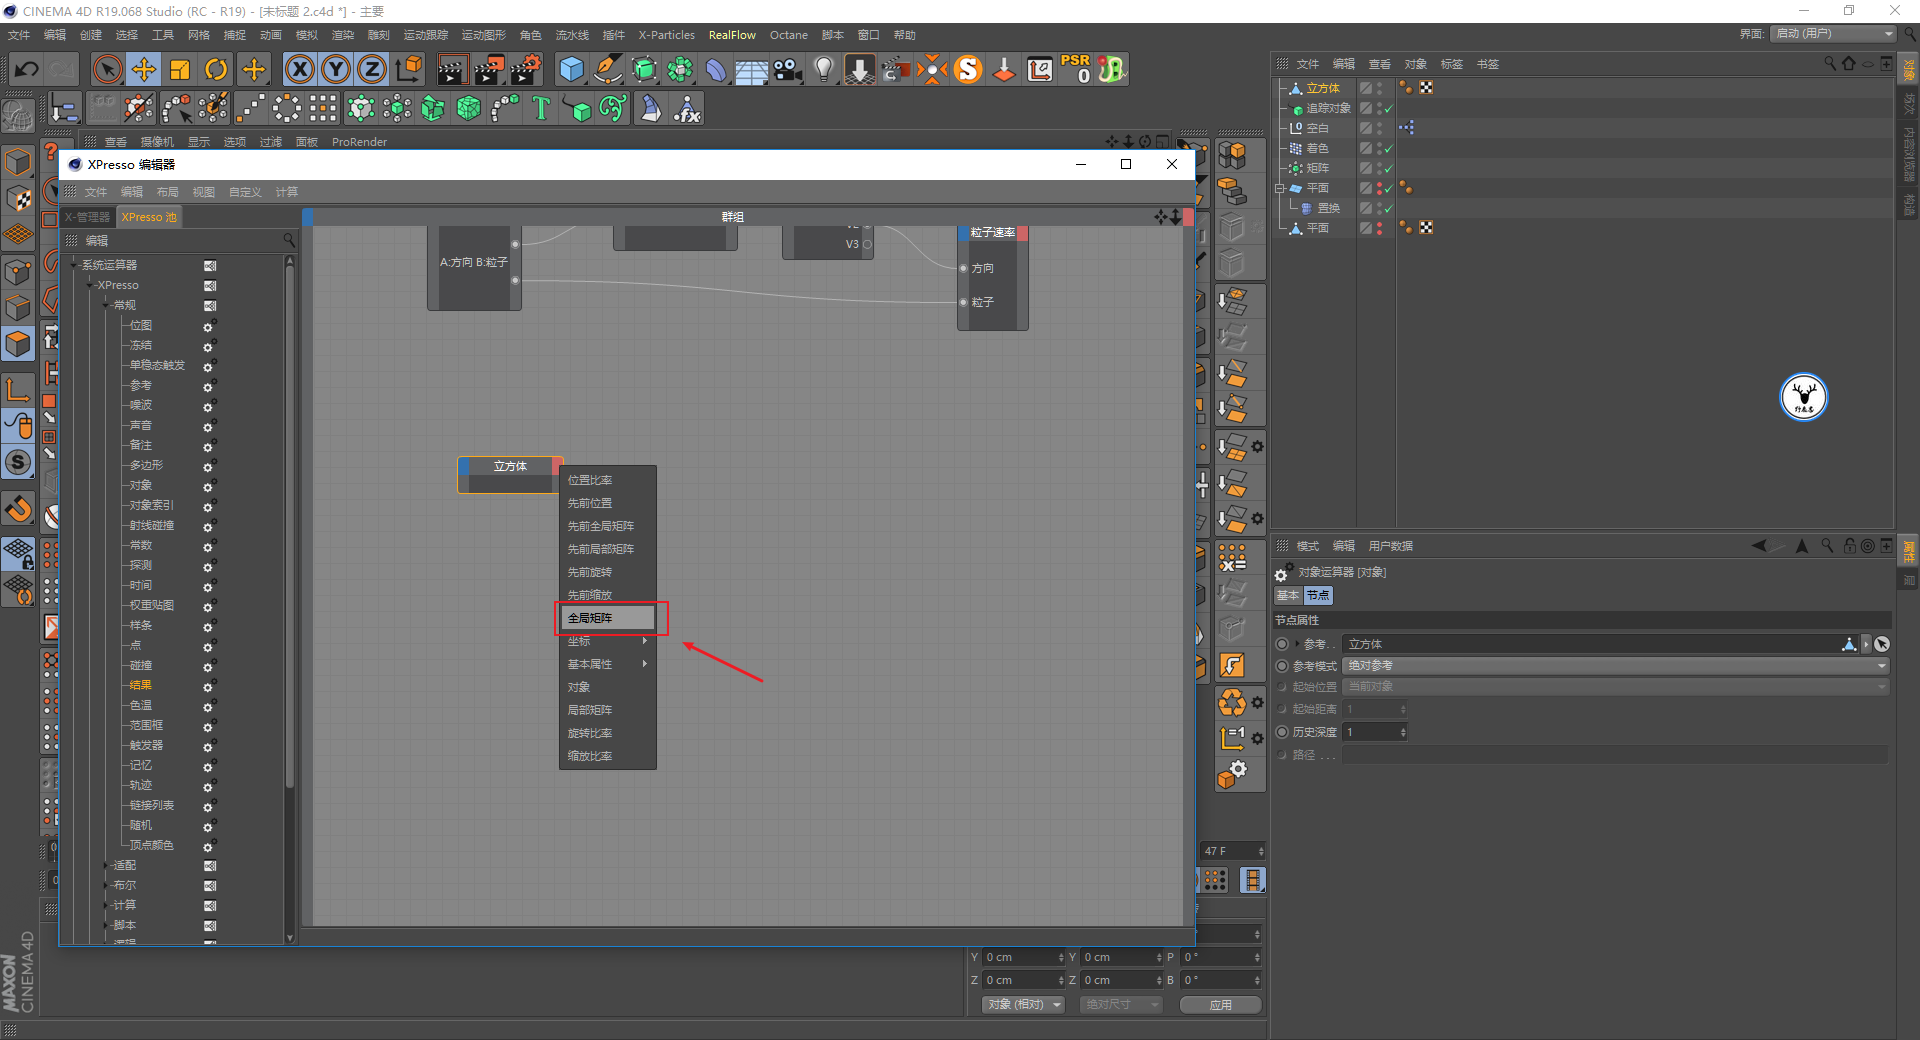The height and width of the screenshot is (1040, 1920).
Task: Toggle Z axis lock
Action: point(372,69)
